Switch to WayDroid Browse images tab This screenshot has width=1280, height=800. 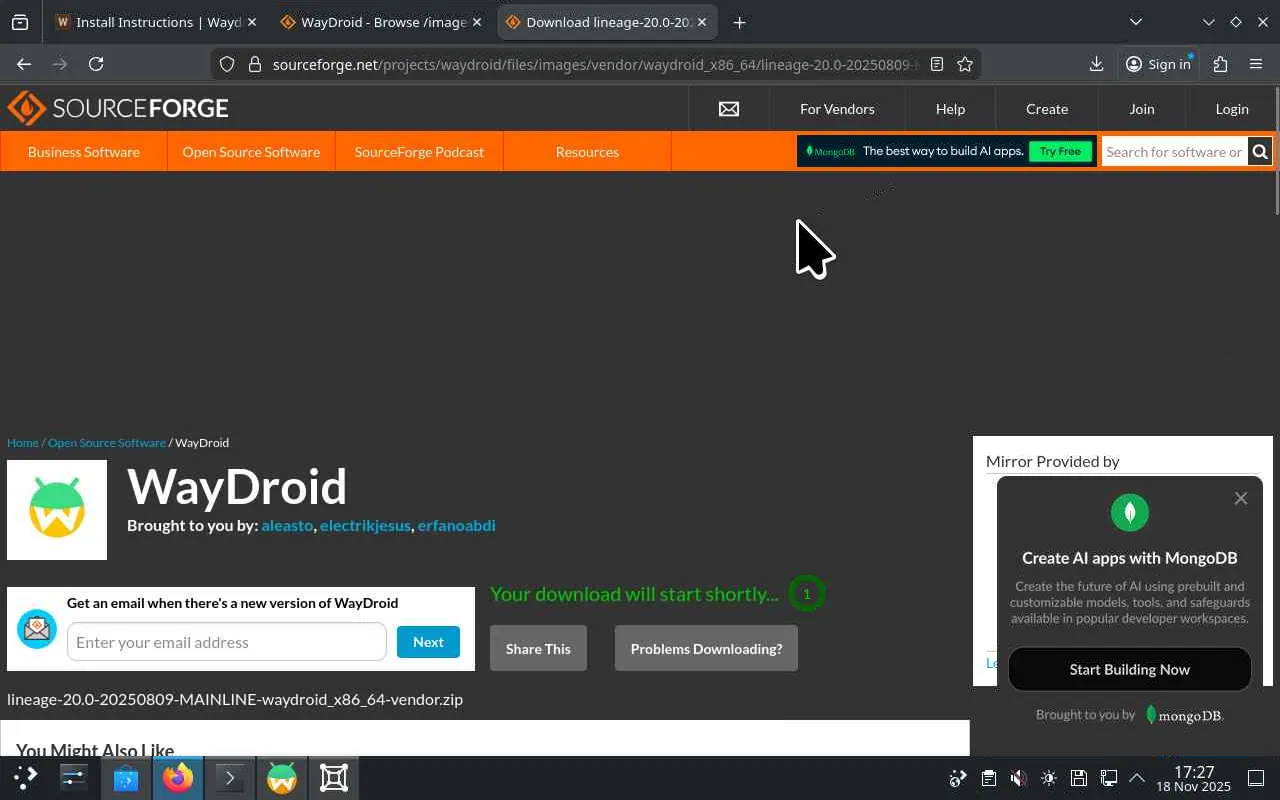tap(381, 22)
